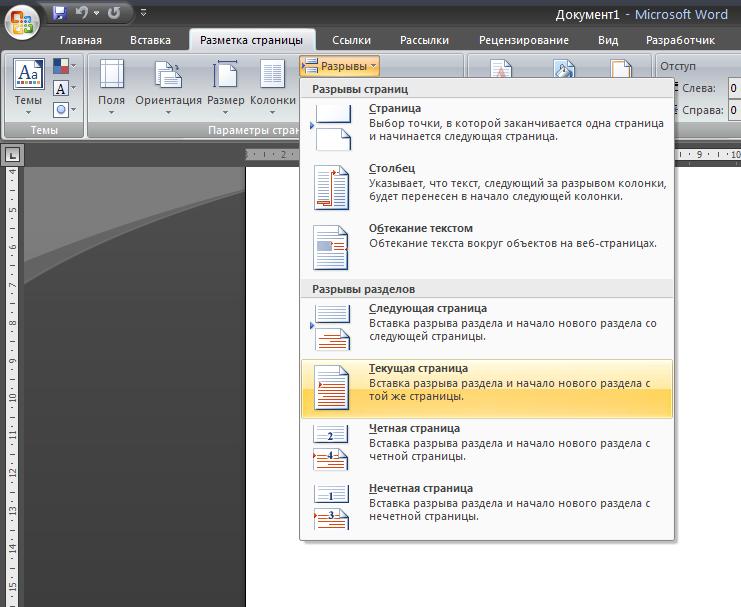Open the Поля (Margins) options

coord(111,87)
